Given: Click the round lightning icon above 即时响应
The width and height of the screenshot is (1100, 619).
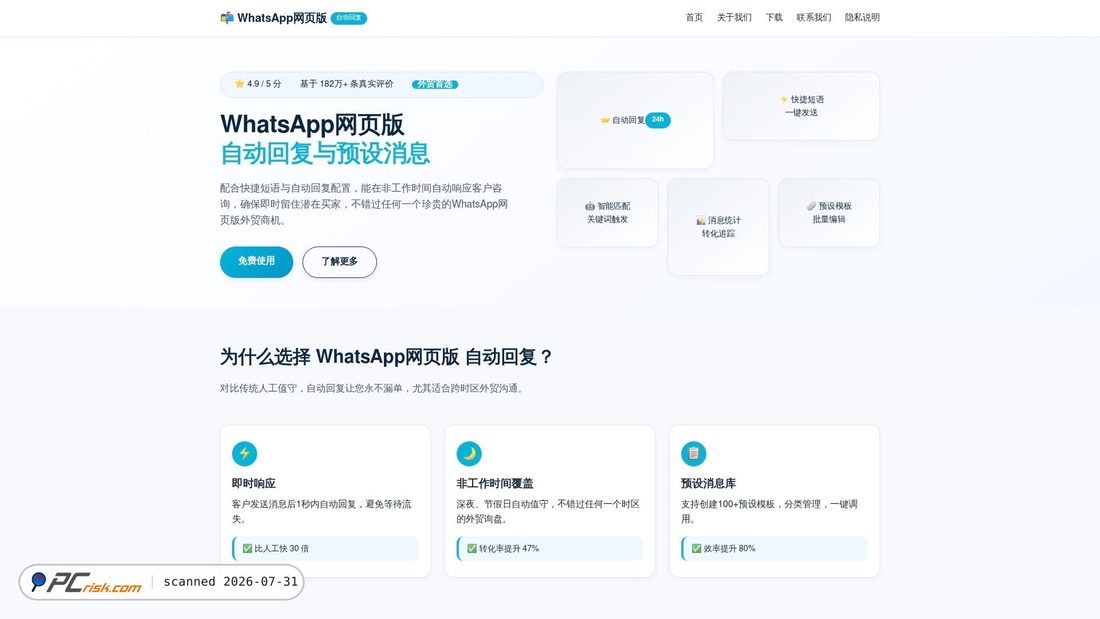Looking at the screenshot, I should (245, 453).
